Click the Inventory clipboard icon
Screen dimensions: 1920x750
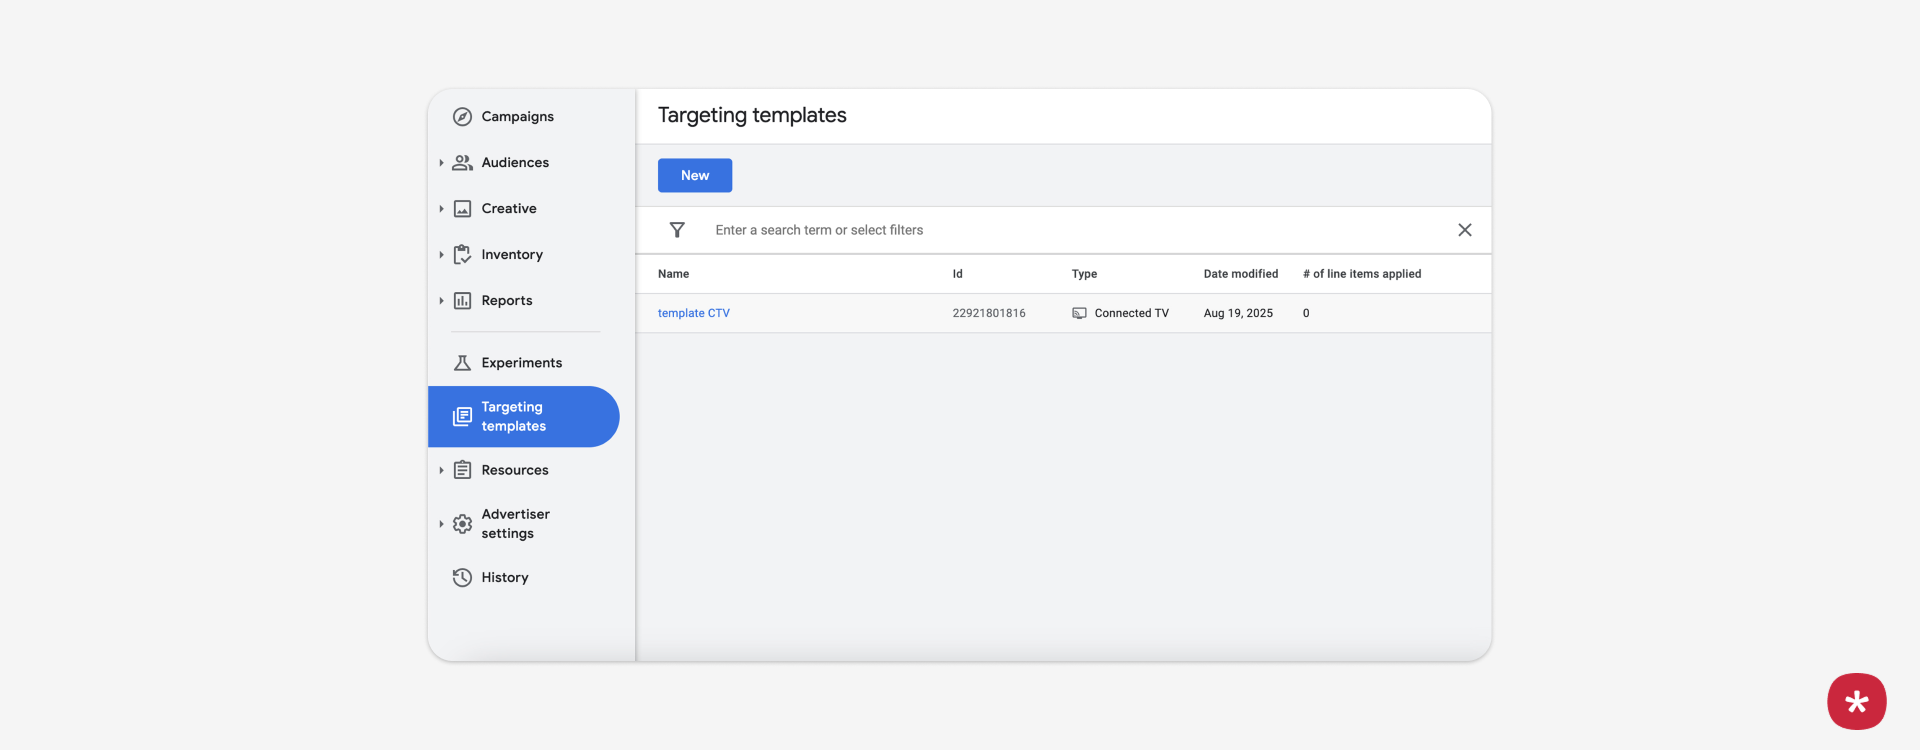462,255
